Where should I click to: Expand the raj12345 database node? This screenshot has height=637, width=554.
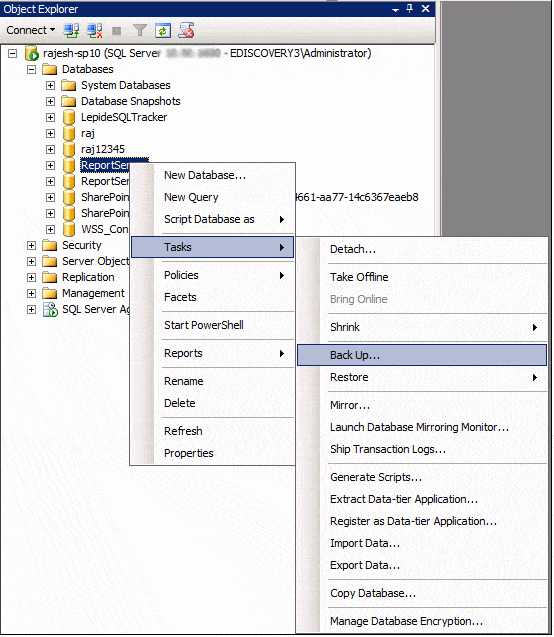click(x=50, y=150)
